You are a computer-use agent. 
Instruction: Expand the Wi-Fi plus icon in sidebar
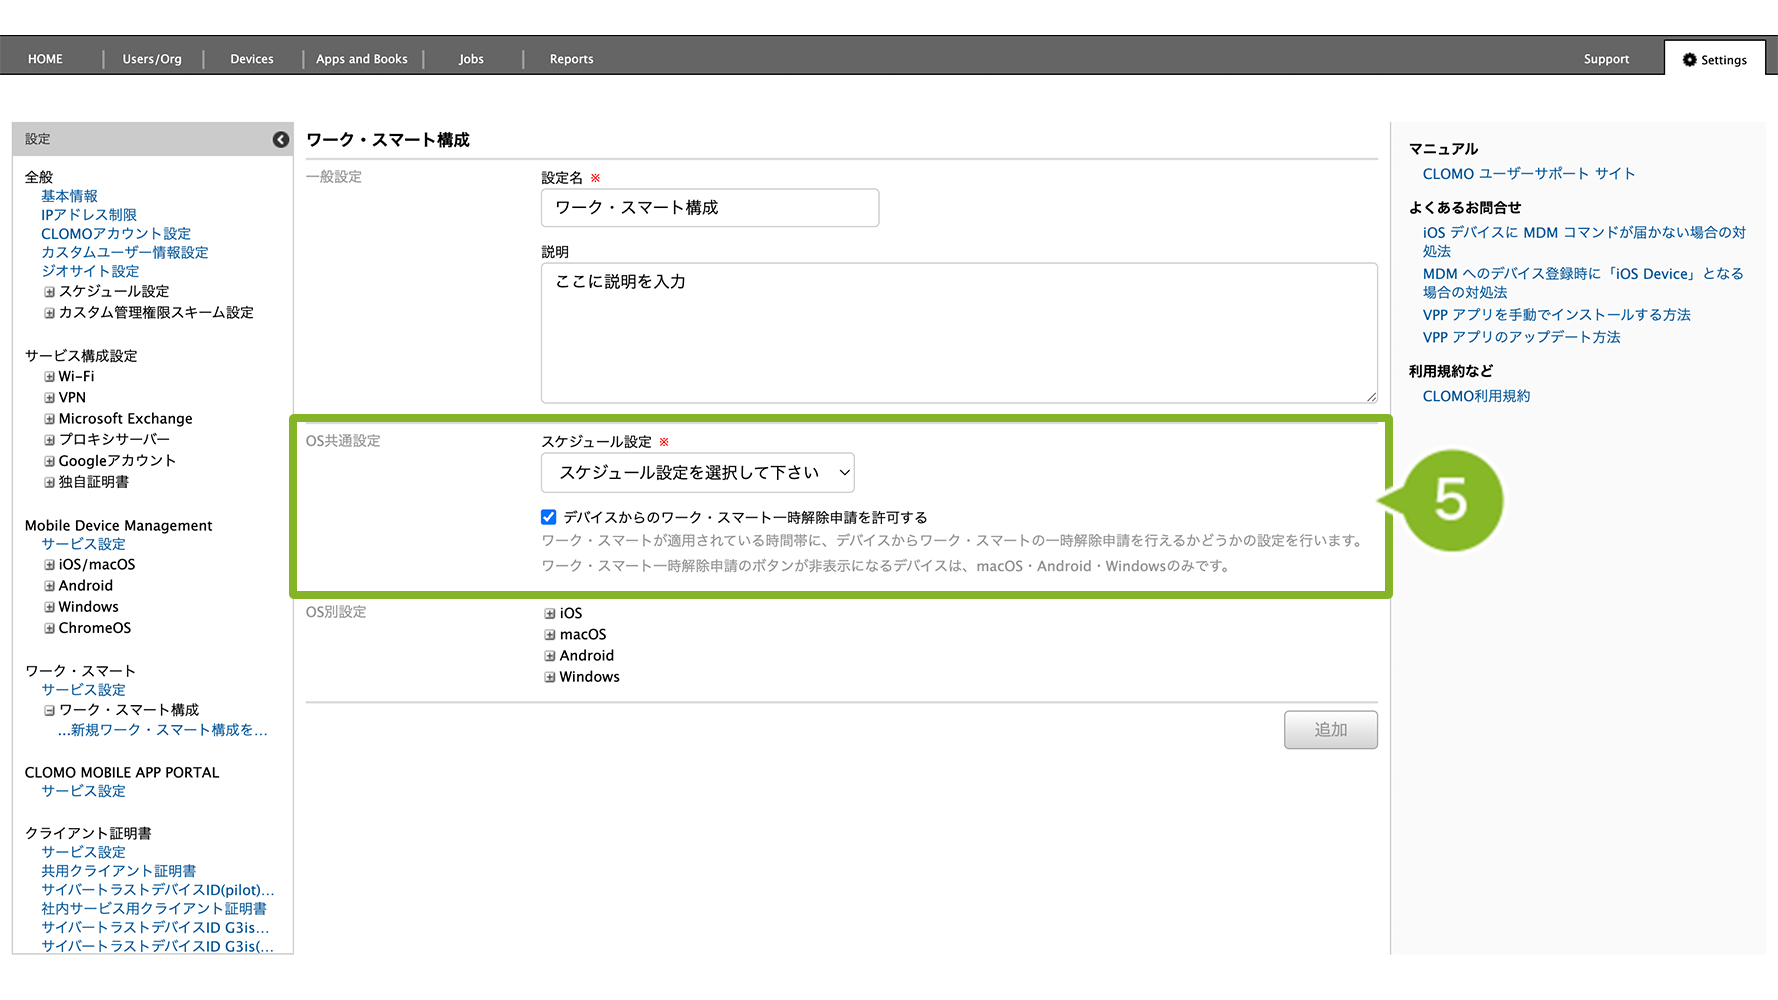(x=49, y=377)
